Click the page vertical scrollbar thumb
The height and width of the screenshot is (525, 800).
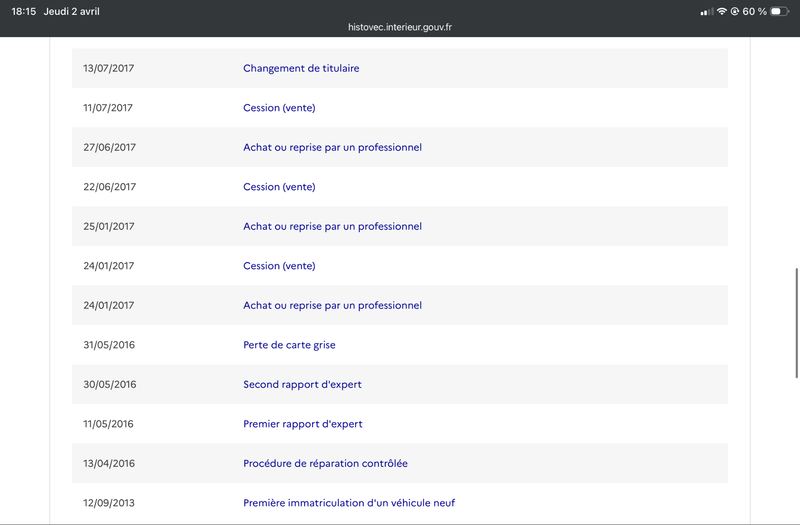(796, 323)
